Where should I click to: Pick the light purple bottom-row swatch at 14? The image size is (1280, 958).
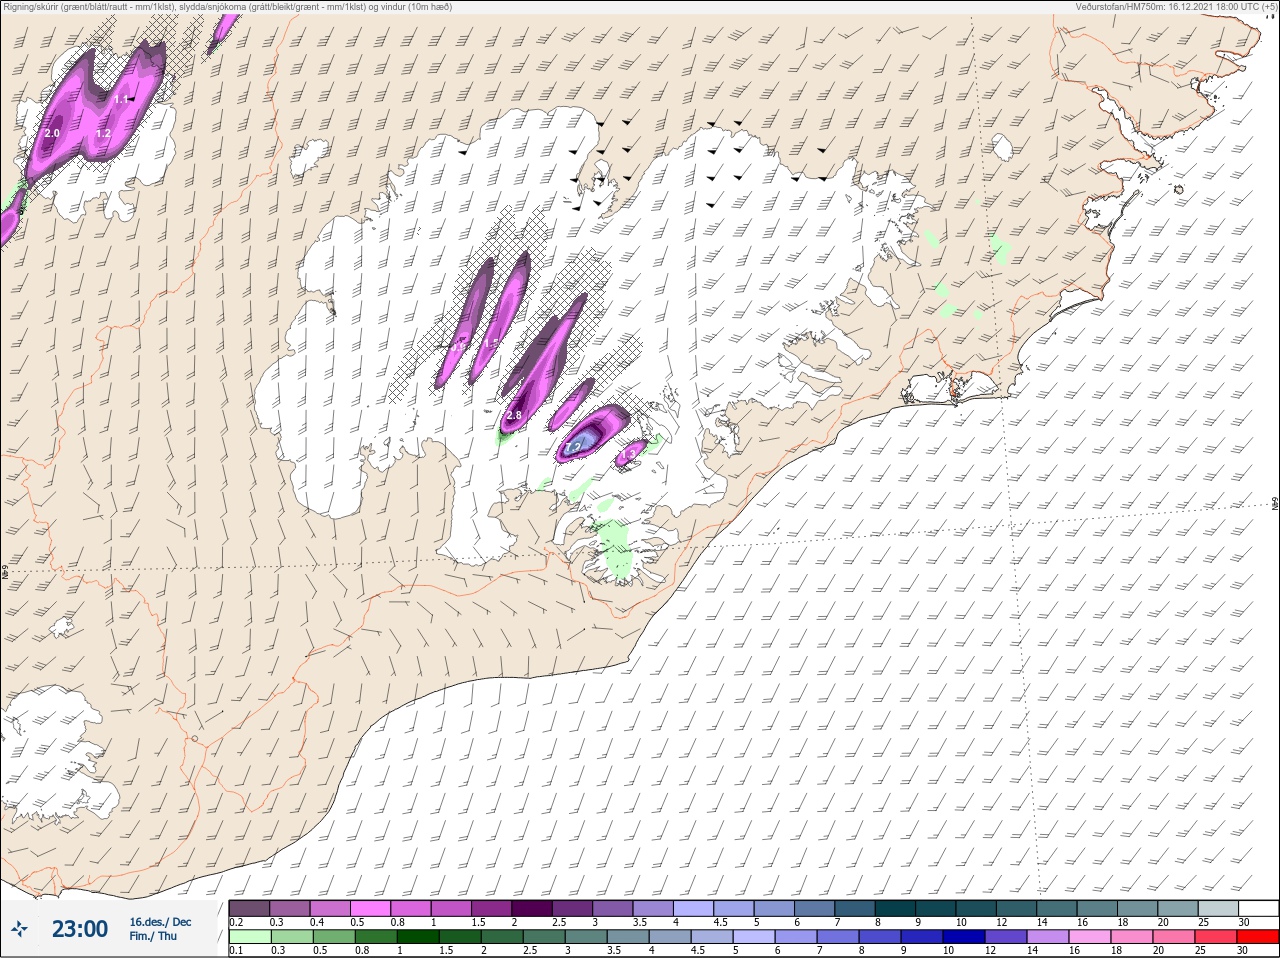pyautogui.click(x=1048, y=937)
